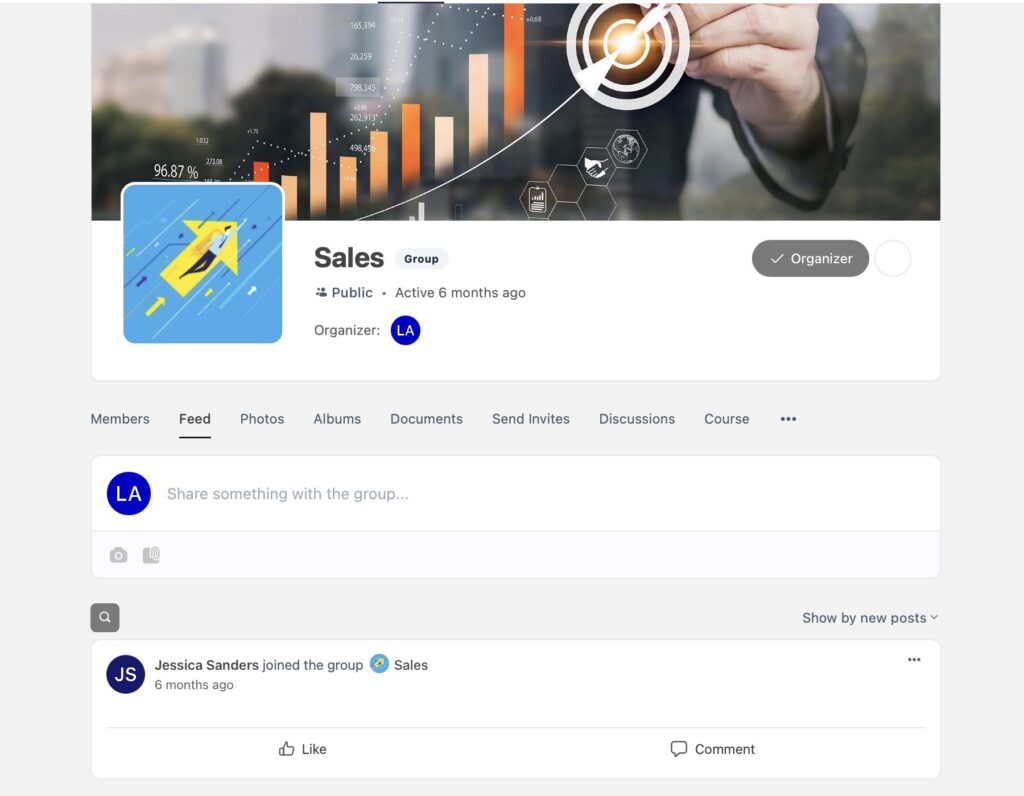The height and width of the screenshot is (796, 1024).
Task: Click small Sales group icon in post
Action: 379,663
